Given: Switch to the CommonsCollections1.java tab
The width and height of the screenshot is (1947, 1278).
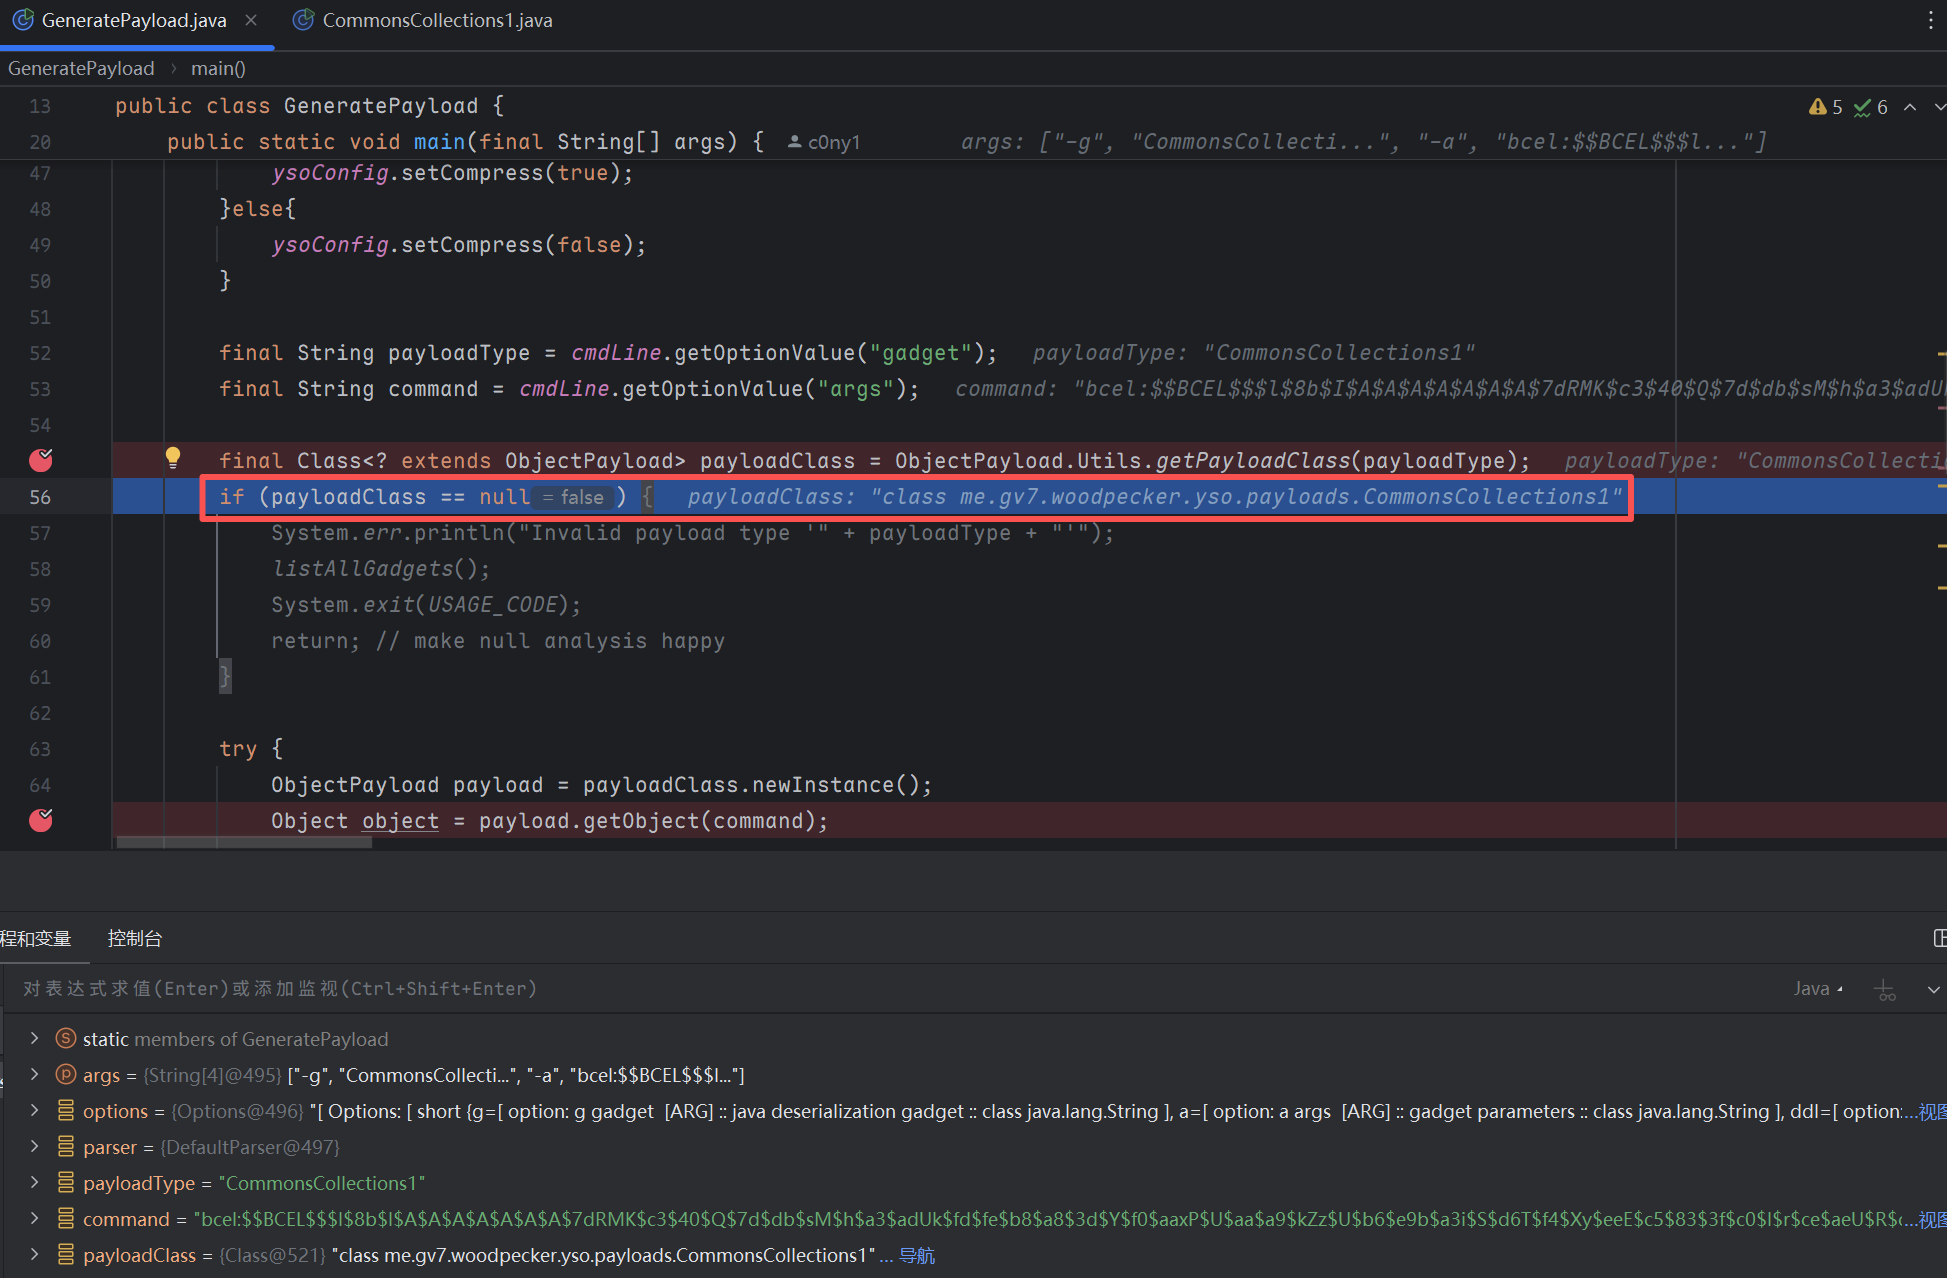Looking at the screenshot, I should pos(436,20).
